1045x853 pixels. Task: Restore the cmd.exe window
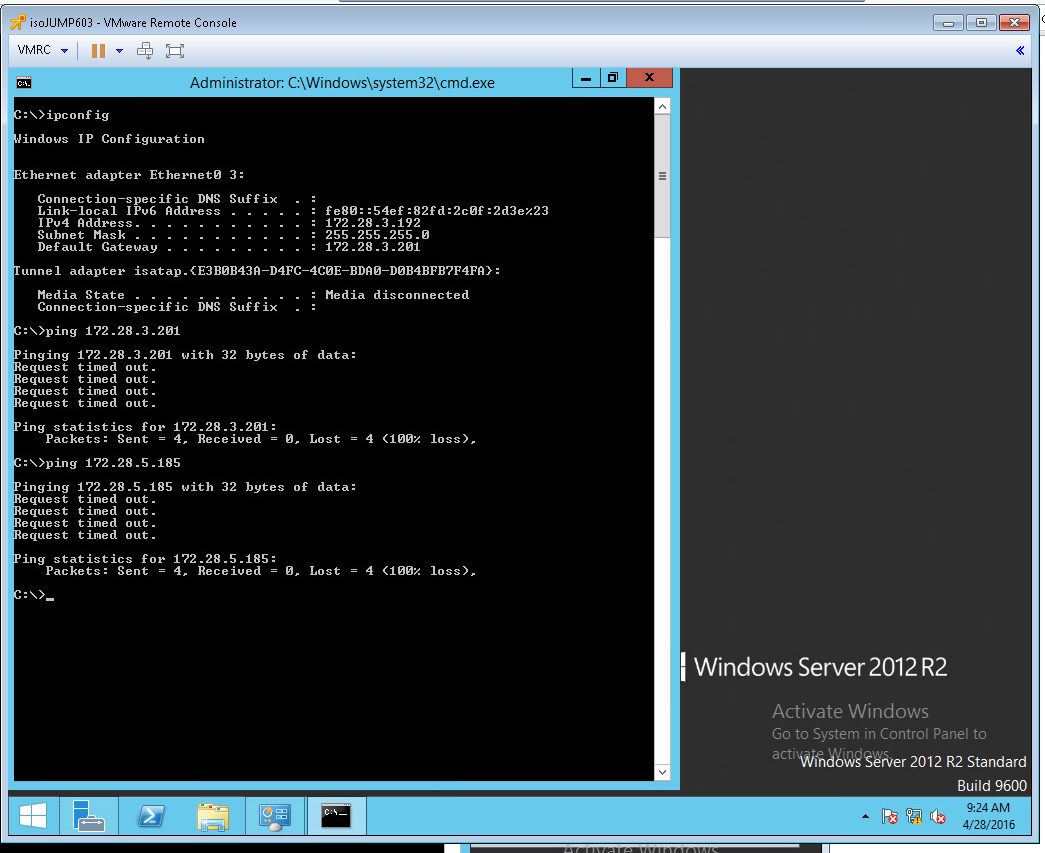(x=612, y=78)
